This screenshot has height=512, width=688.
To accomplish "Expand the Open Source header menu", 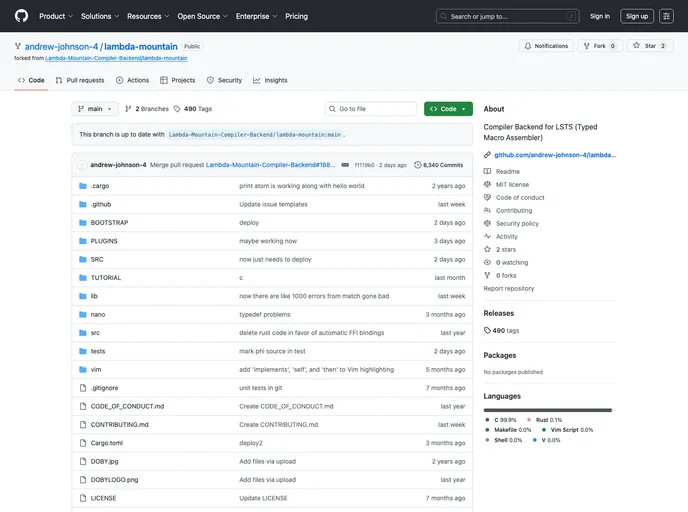I will pyautogui.click(x=201, y=16).
